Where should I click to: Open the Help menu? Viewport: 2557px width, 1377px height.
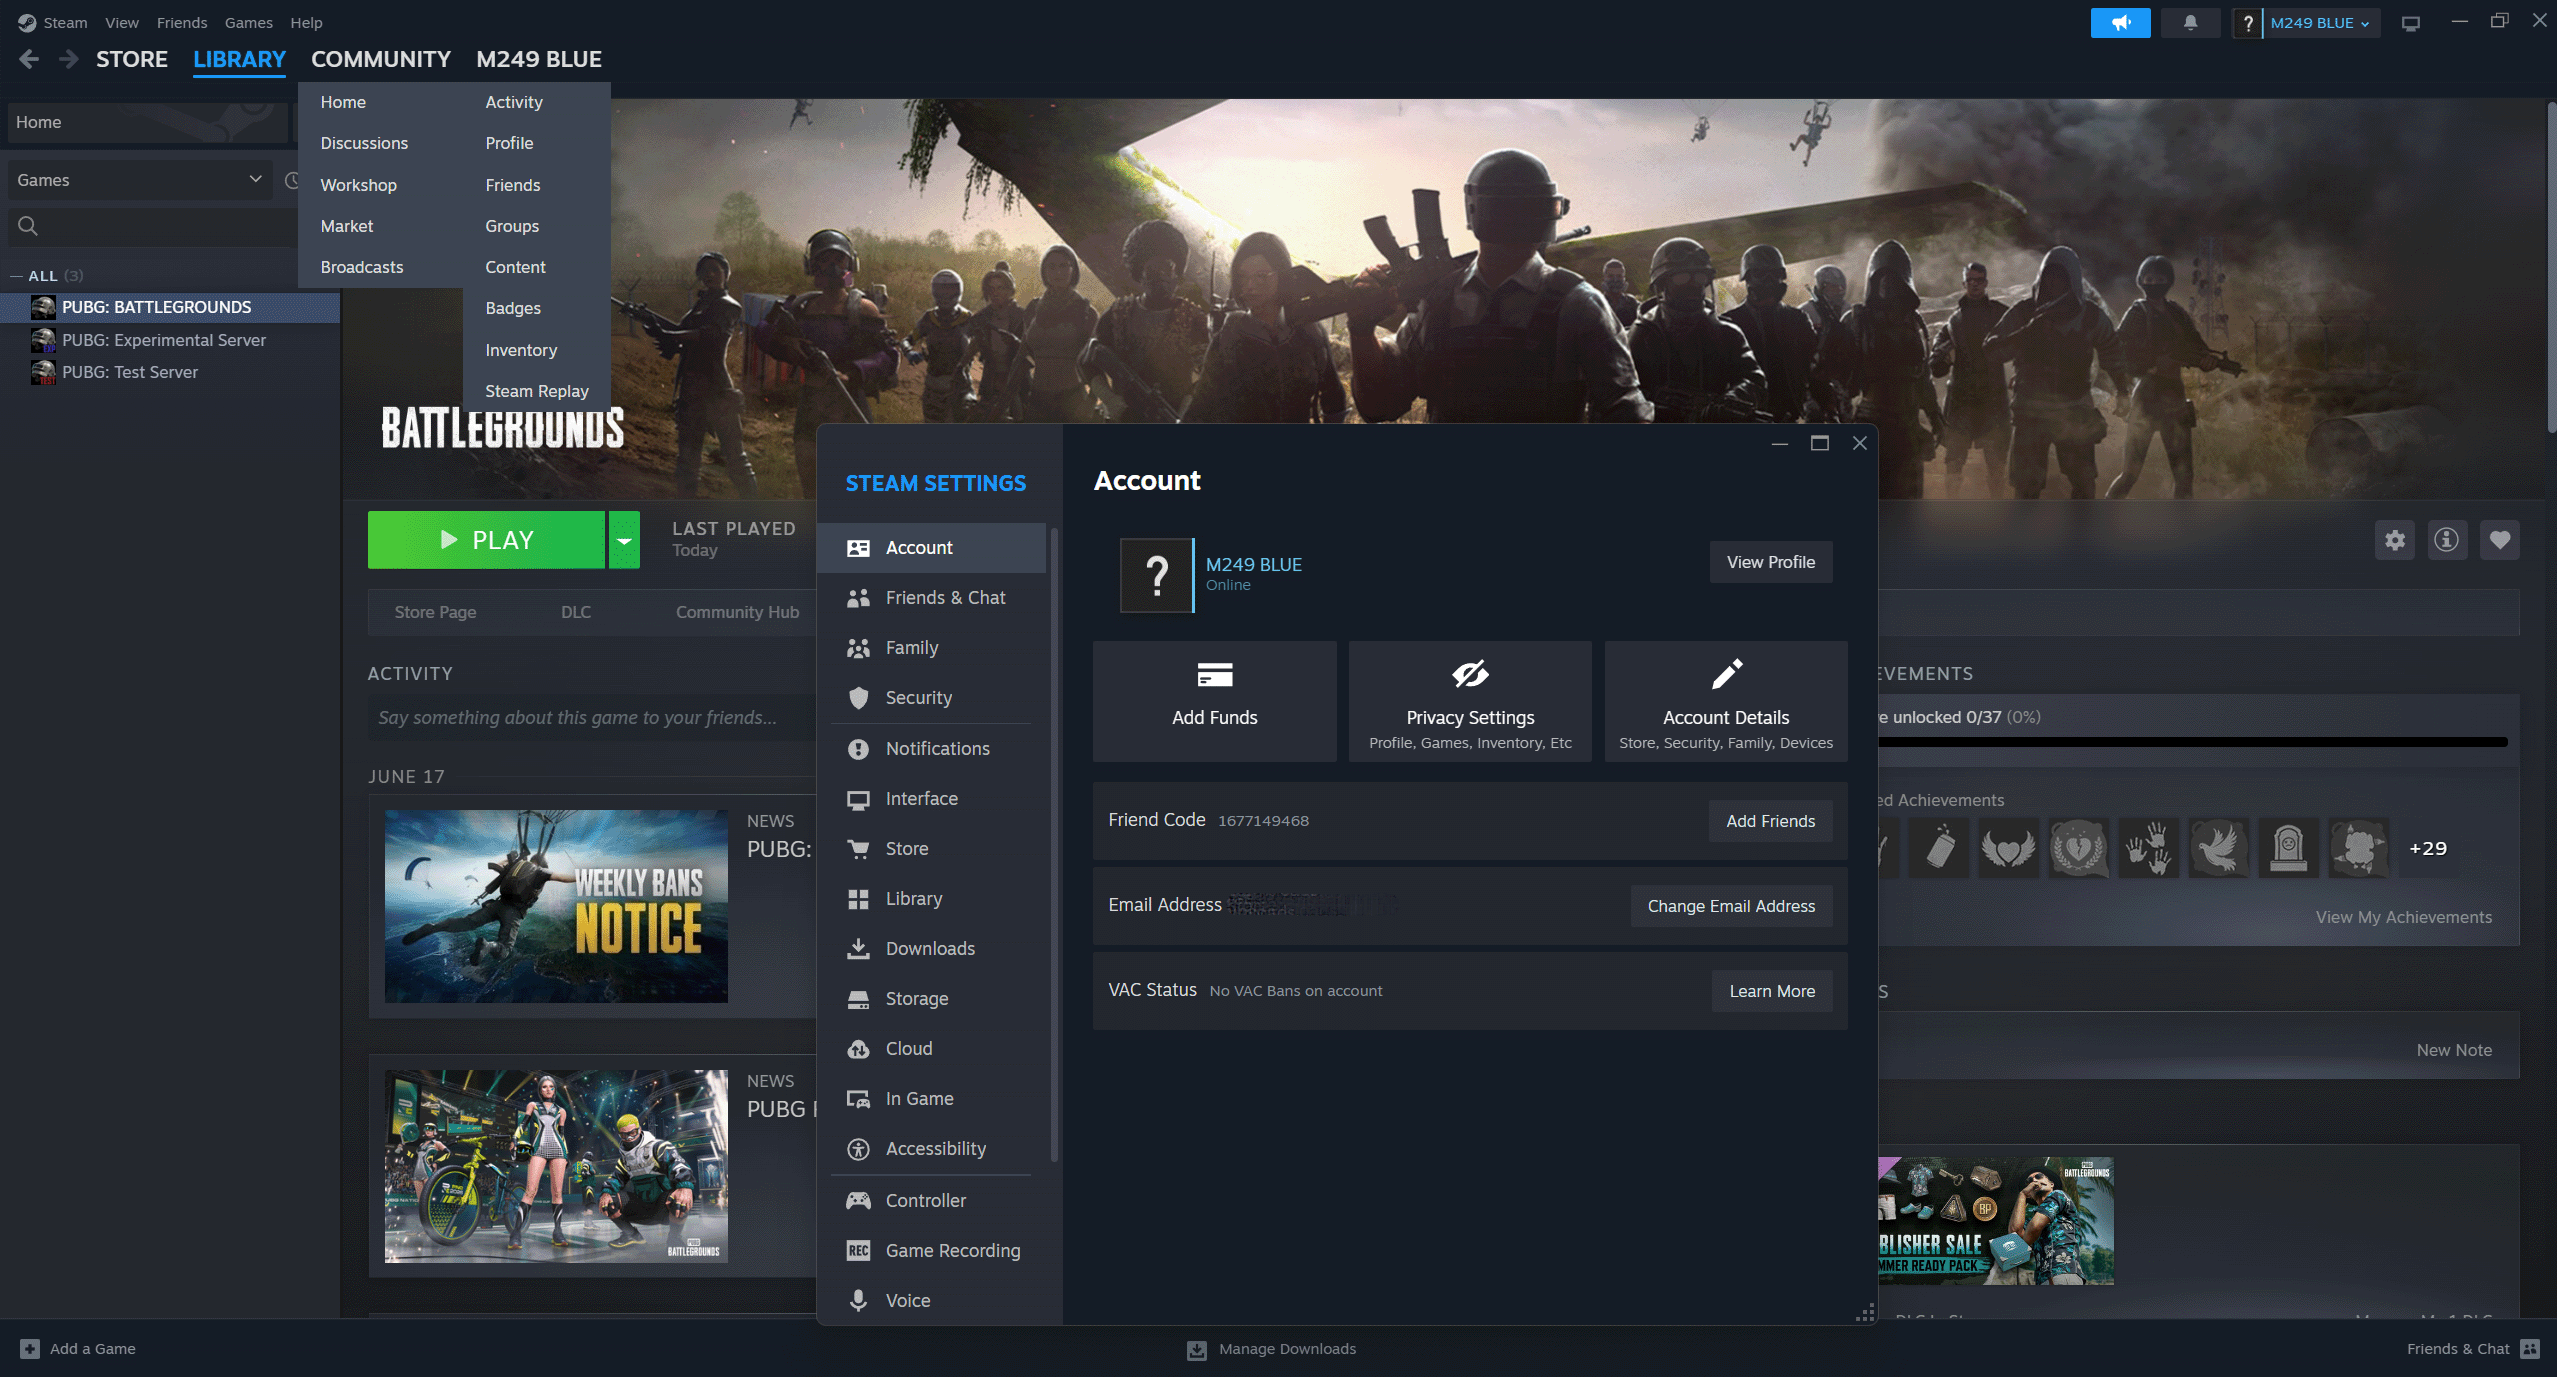click(306, 23)
